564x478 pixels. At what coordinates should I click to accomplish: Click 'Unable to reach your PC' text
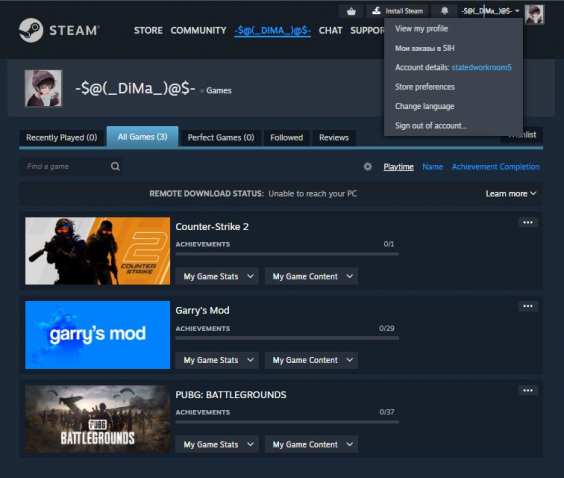click(x=313, y=194)
